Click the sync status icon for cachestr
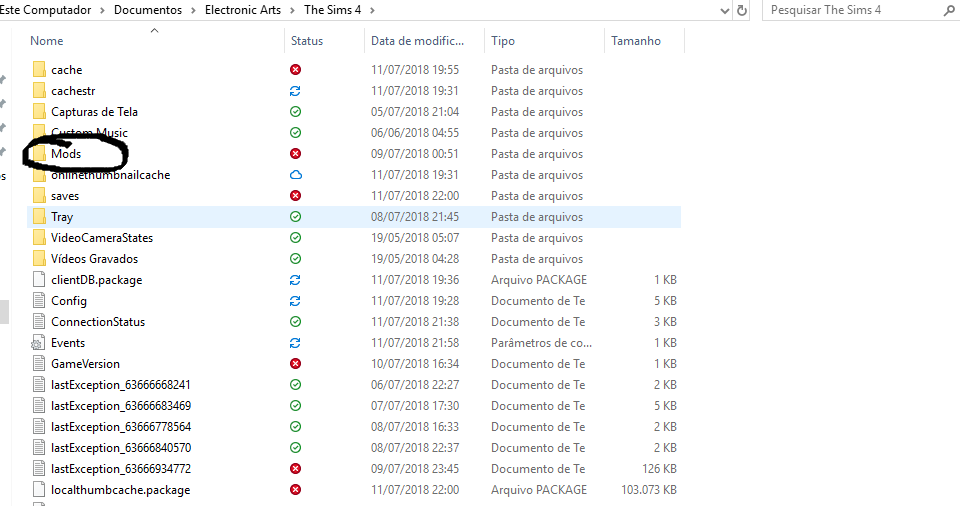The height and width of the screenshot is (506, 960). click(x=295, y=91)
